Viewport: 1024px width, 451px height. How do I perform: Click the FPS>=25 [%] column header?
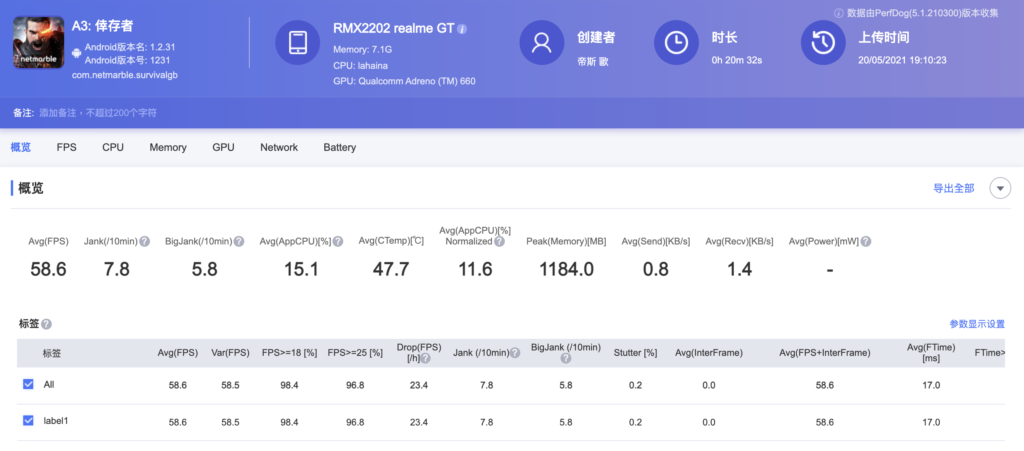(x=355, y=353)
